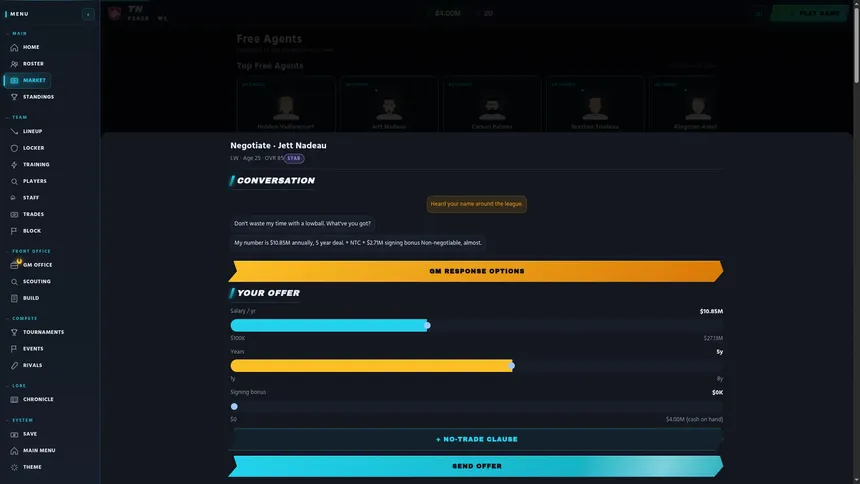860x484 pixels.
Task: Collapse the Front Office section header
Action: pyautogui.click(x=29, y=251)
